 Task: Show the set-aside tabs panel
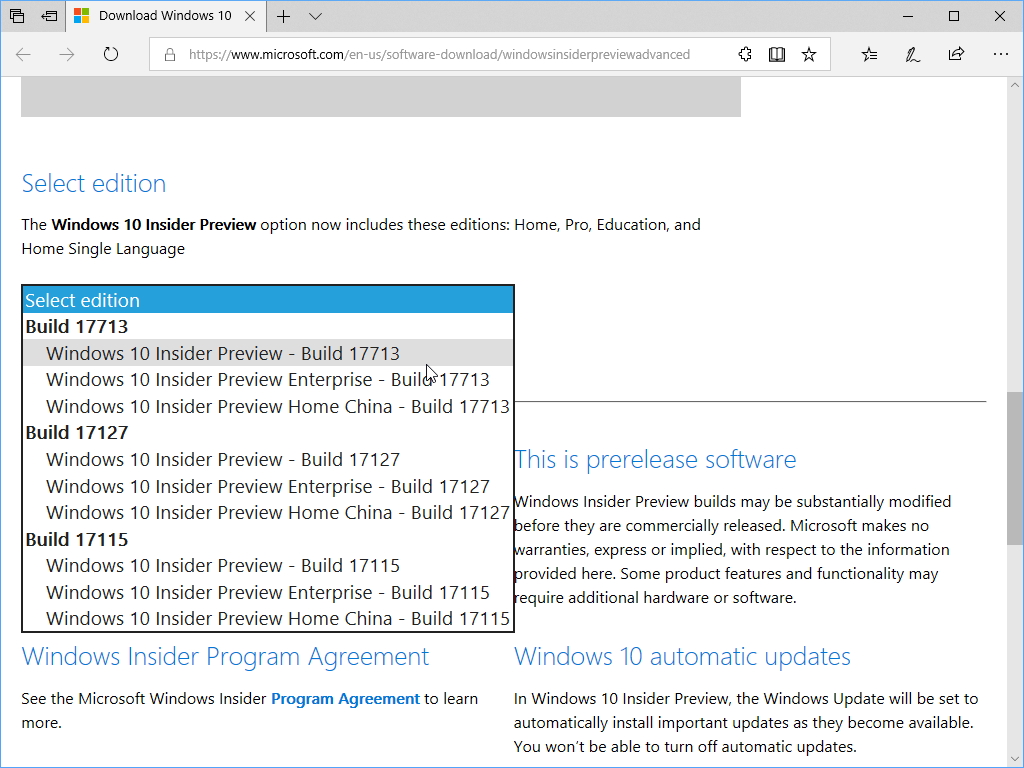(17, 16)
